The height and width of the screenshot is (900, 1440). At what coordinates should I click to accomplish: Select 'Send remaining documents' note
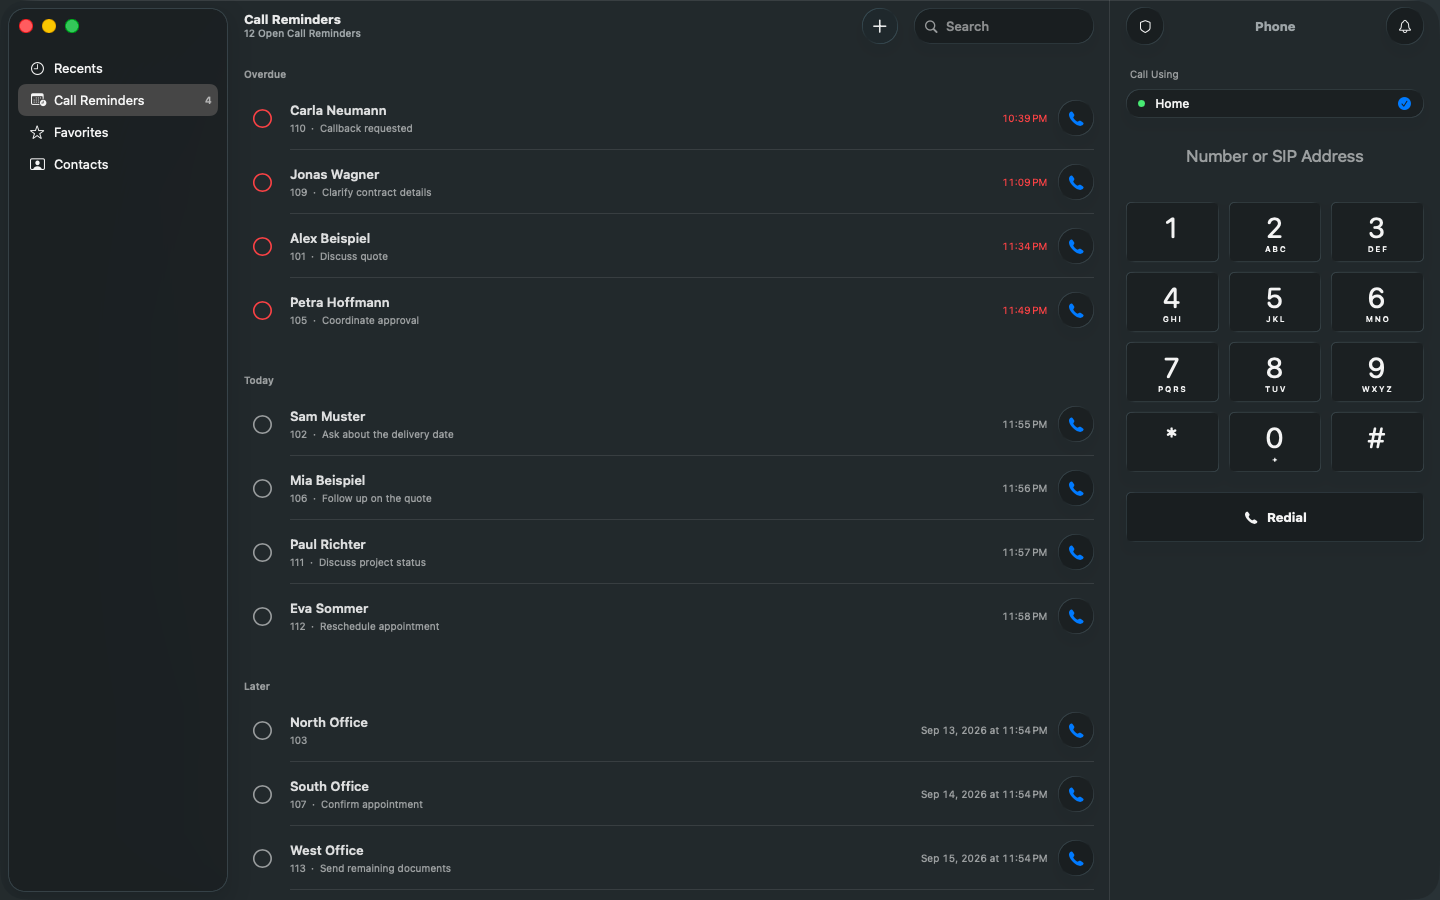[385, 868]
